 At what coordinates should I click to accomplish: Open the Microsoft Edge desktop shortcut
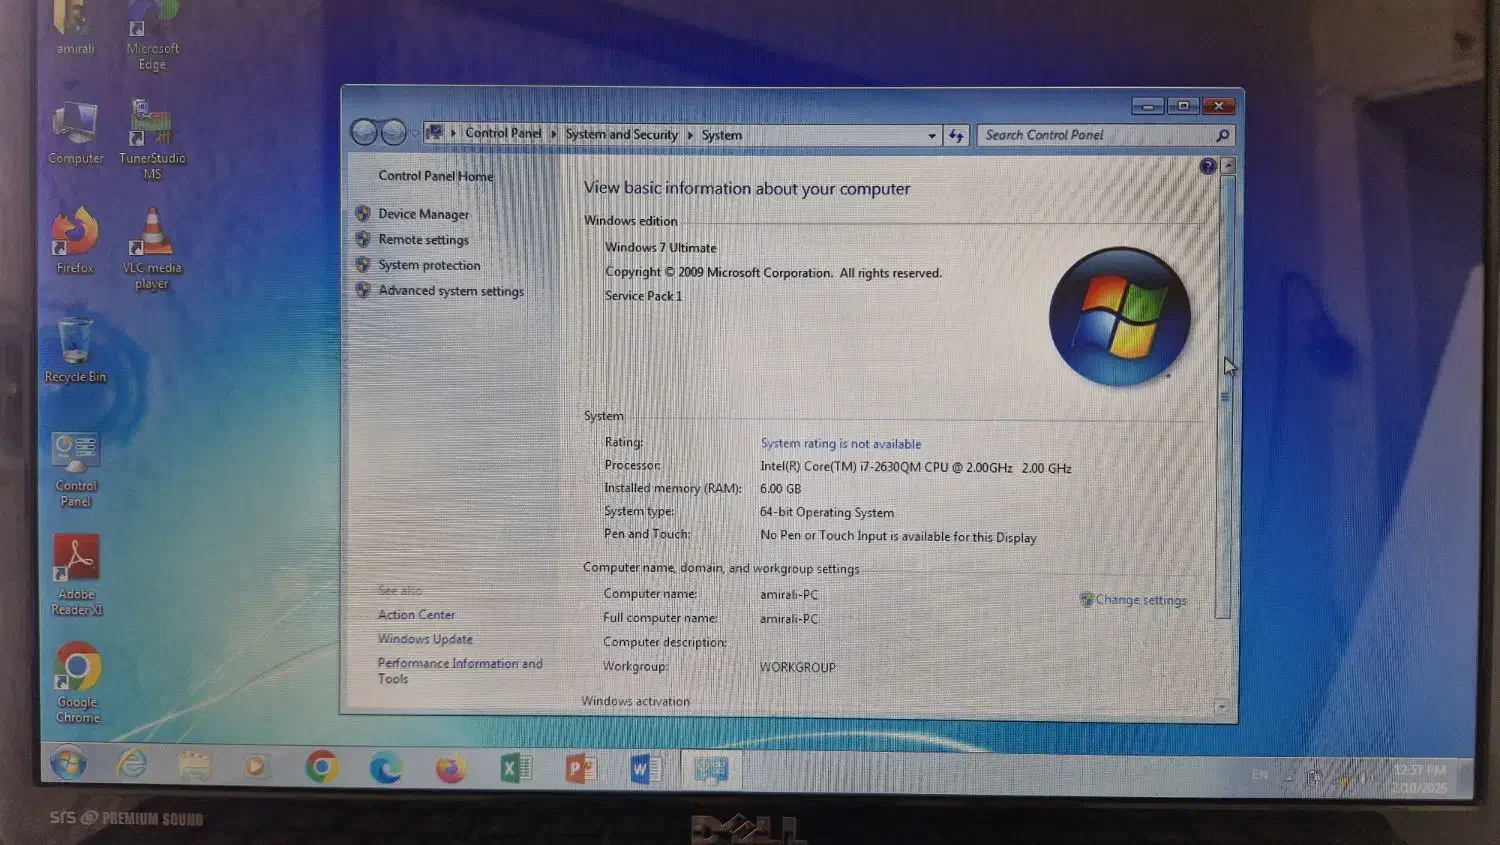(152, 36)
